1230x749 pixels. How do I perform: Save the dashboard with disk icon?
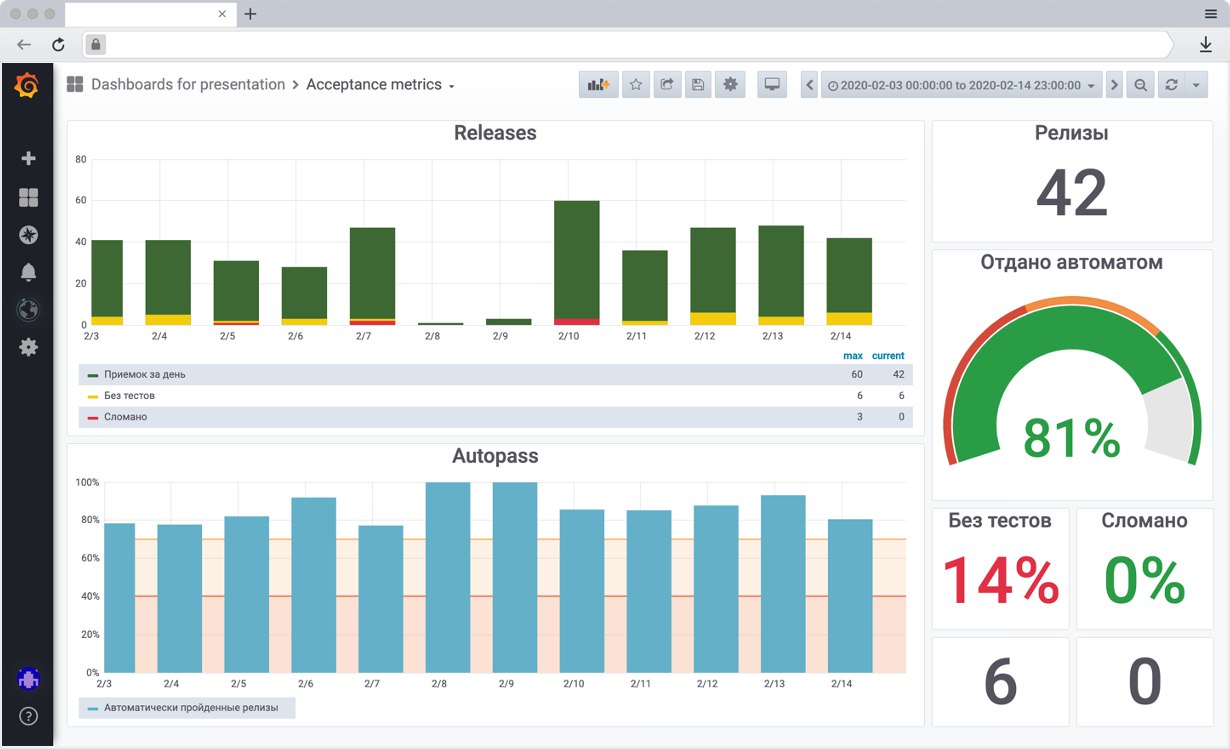click(x=698, y=85)
